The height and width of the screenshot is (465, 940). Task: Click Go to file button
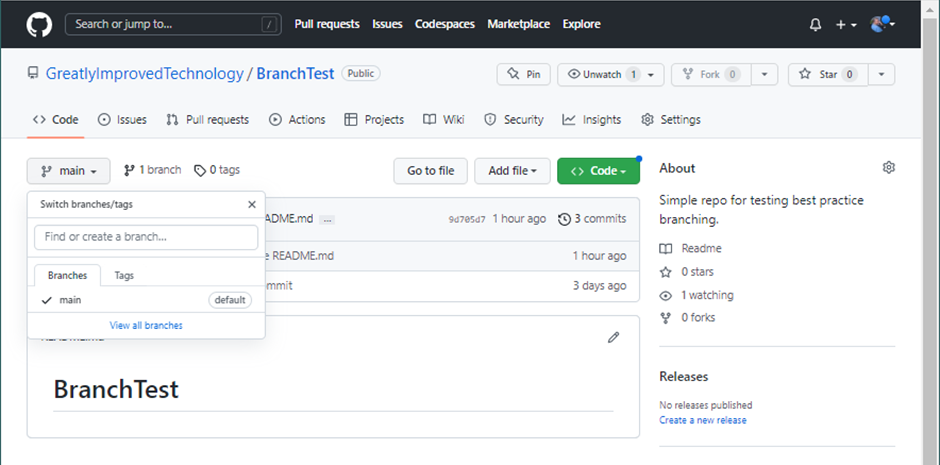pyautogui.click(x=430, y=171)
